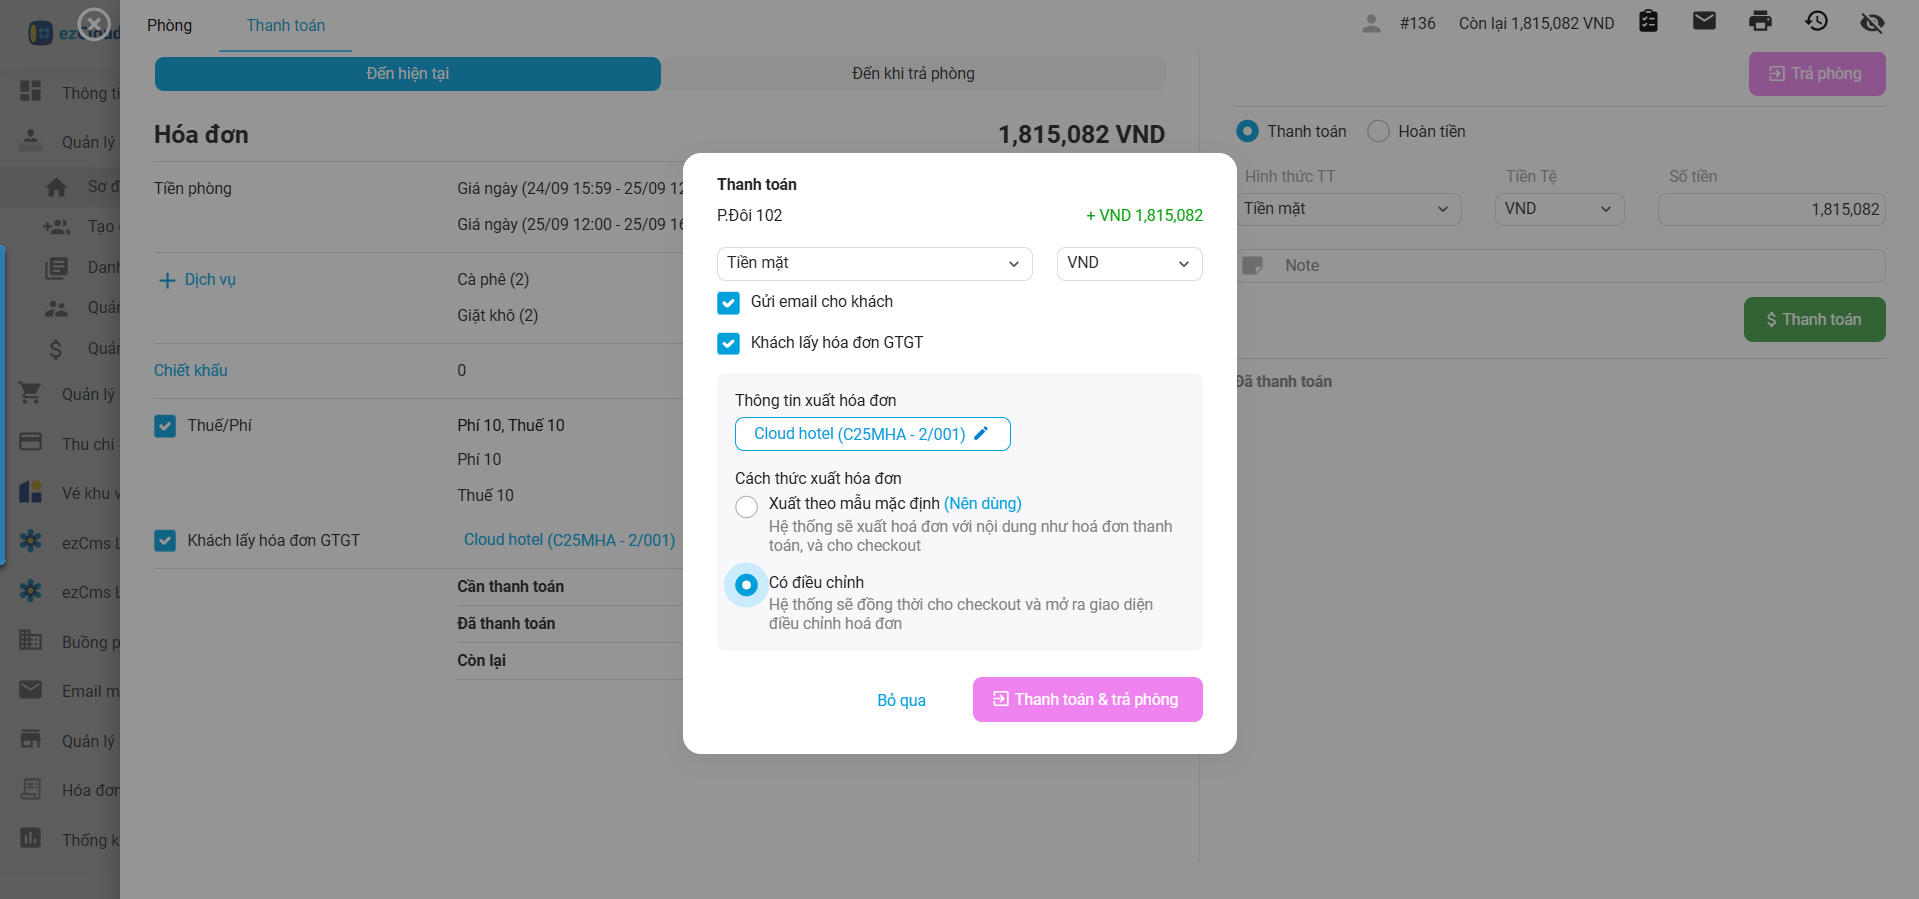1919x899 pixels.
Task: Switch to Đến khi trả phòng tab
Action: 913,74
